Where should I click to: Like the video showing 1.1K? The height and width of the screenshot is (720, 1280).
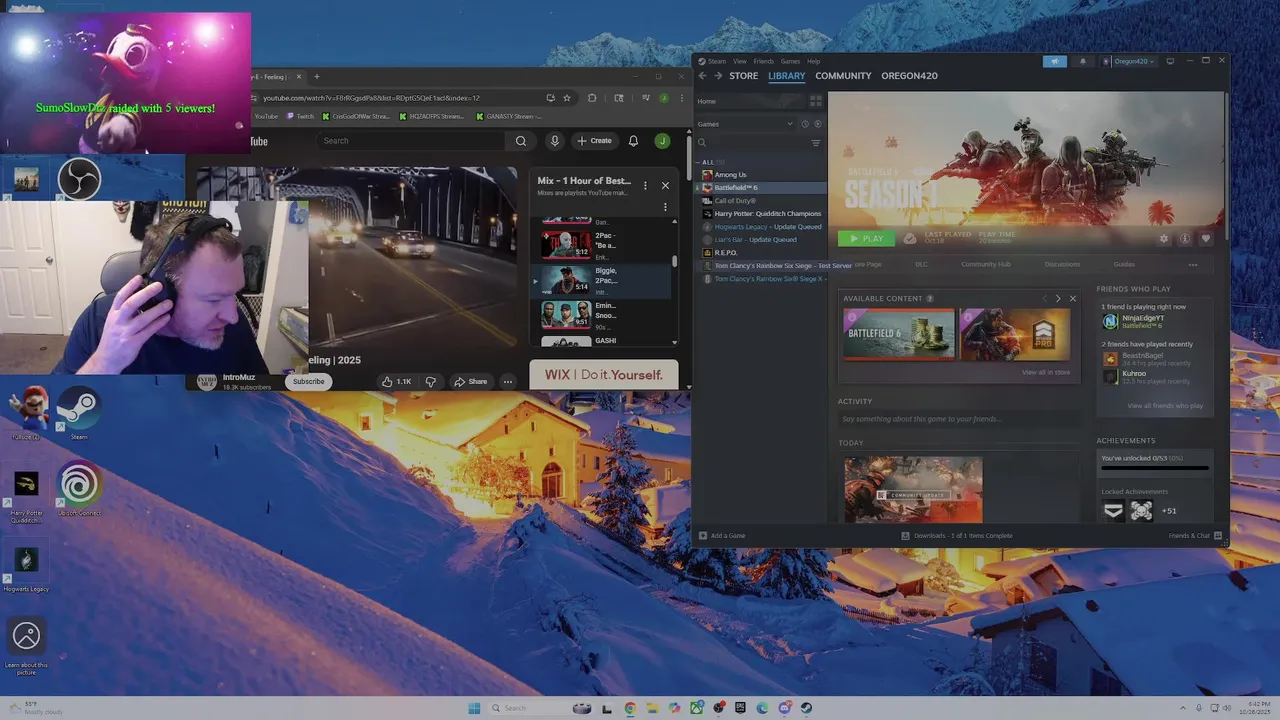tap(396, 381)
